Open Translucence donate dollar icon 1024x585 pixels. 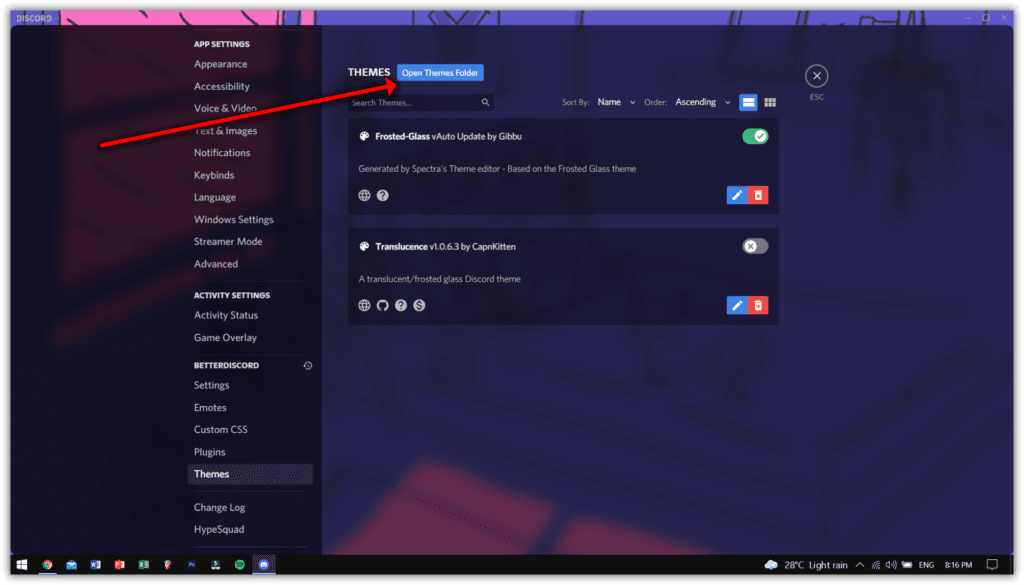pyautogui.click(x=419, y=305)
